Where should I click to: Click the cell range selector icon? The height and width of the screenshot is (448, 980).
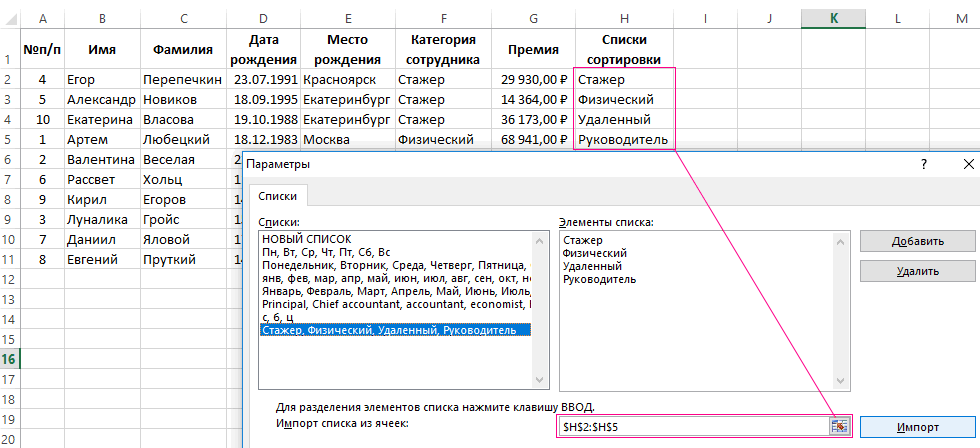click(838, 426)
